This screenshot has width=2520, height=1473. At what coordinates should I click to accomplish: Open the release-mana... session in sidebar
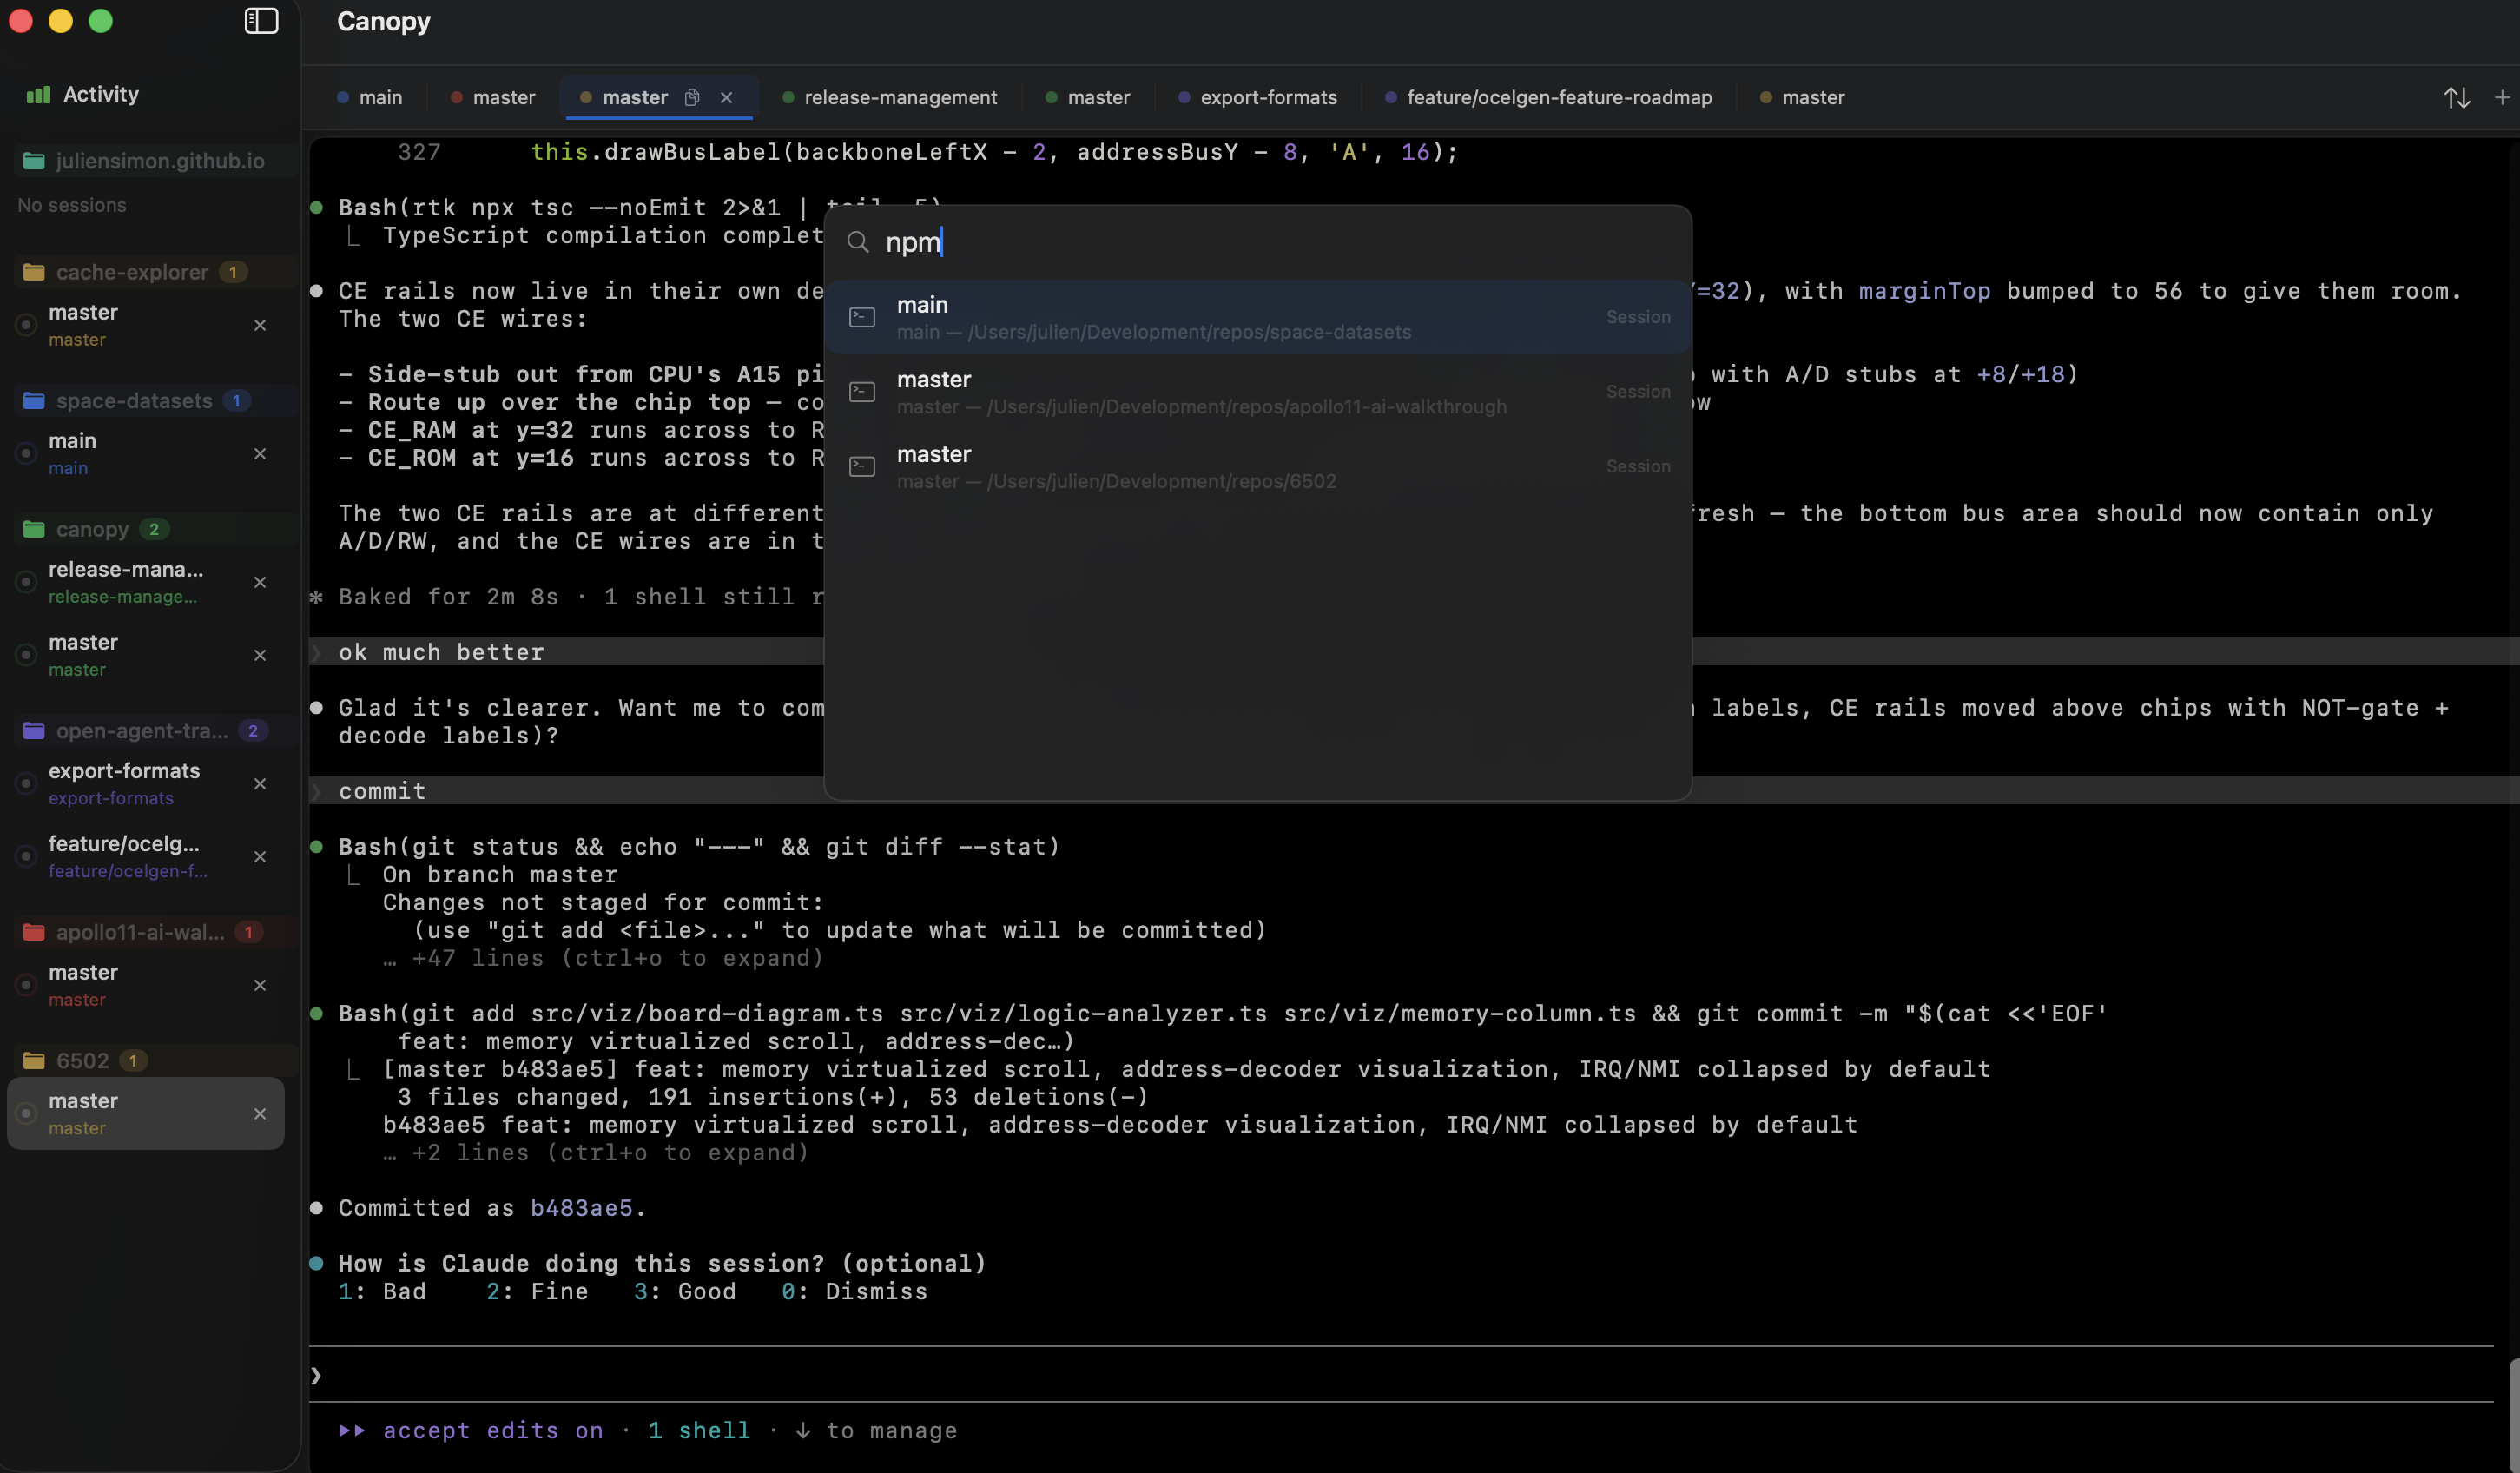point(146,582)
